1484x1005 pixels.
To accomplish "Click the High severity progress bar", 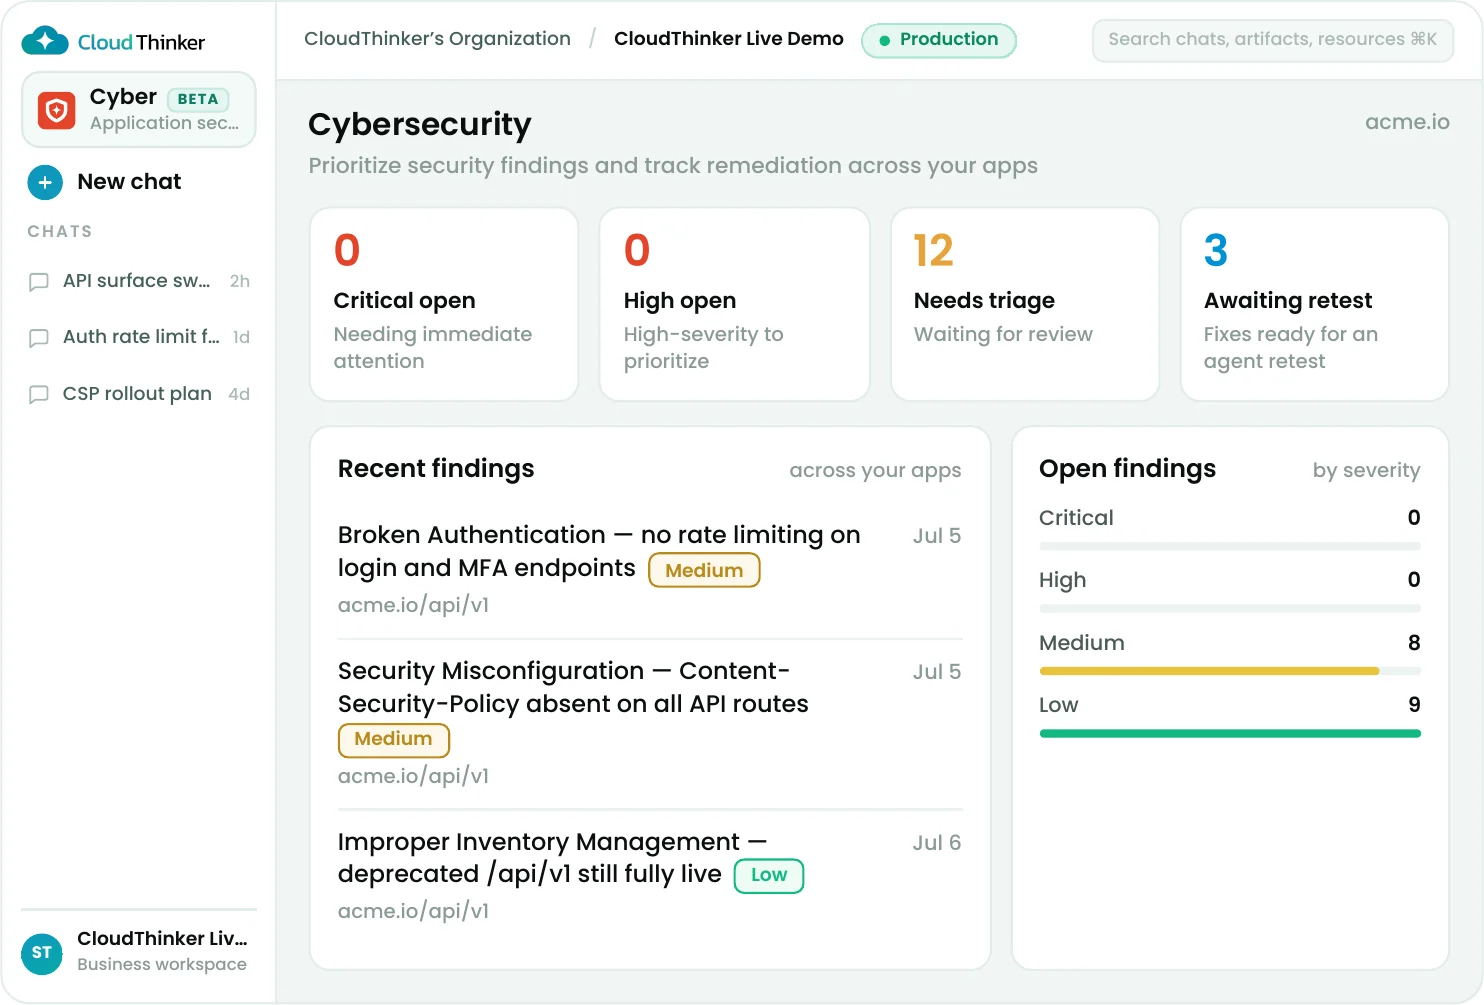I will pyautogui.click(x=1230, y=609).
